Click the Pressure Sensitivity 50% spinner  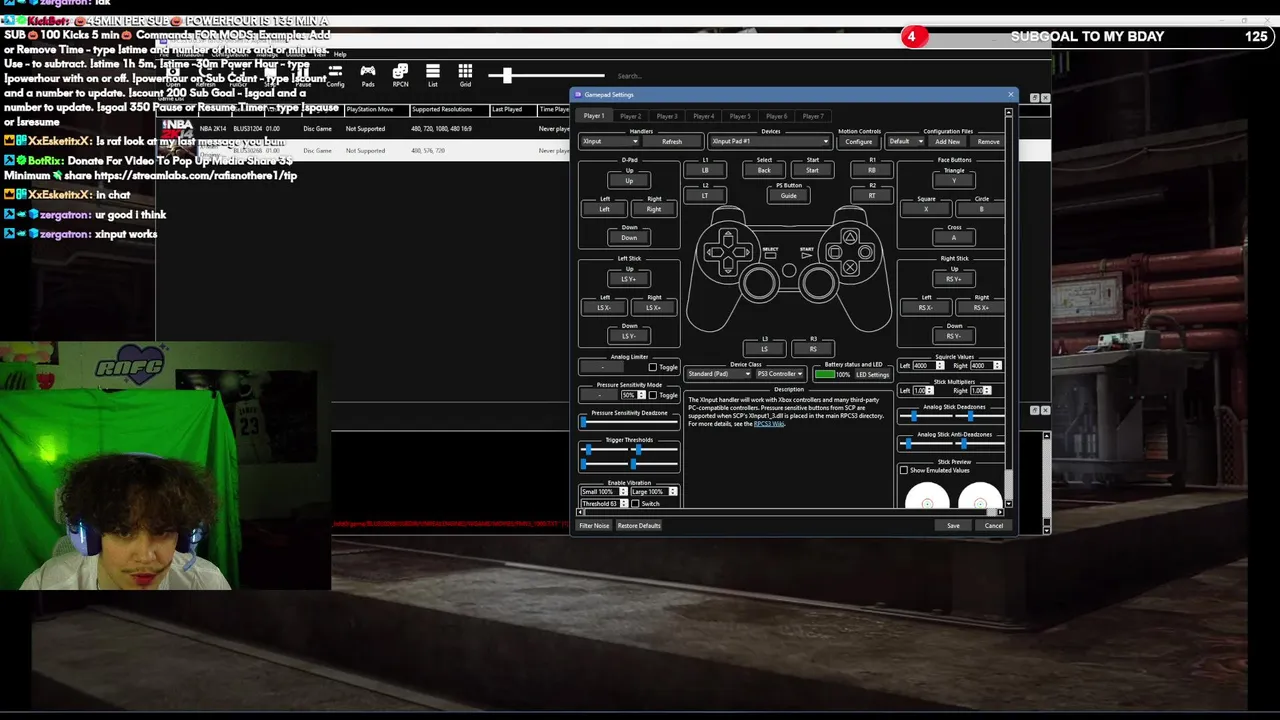point(632,395)
